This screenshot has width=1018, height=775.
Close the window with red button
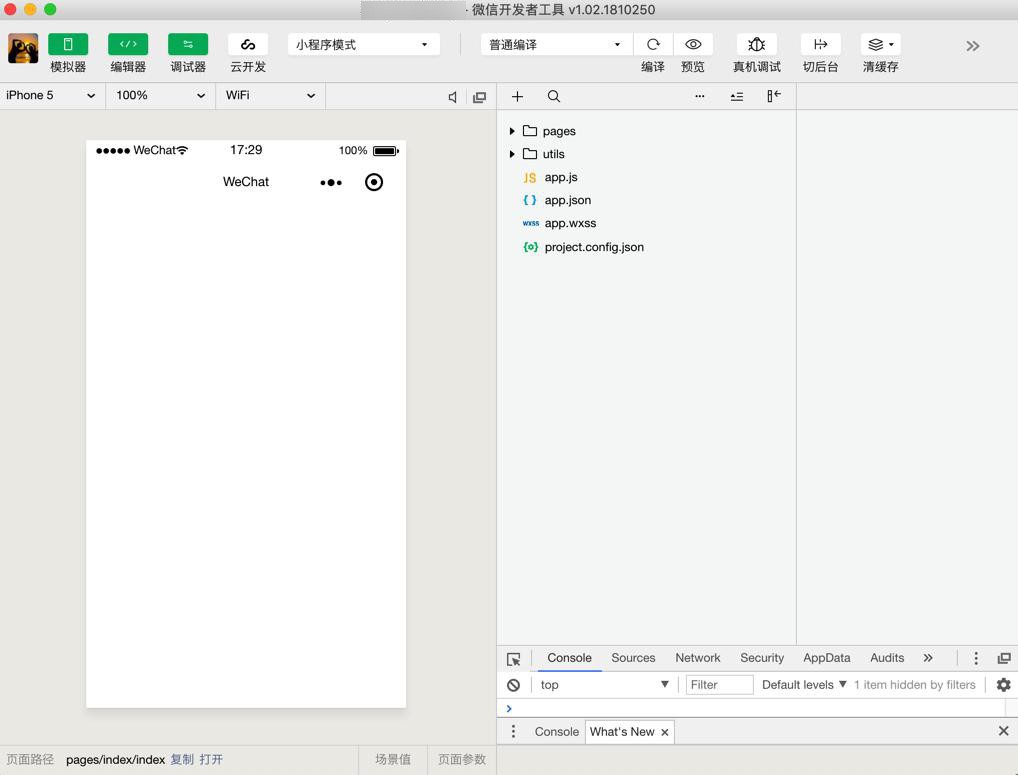tap(10, 9)
